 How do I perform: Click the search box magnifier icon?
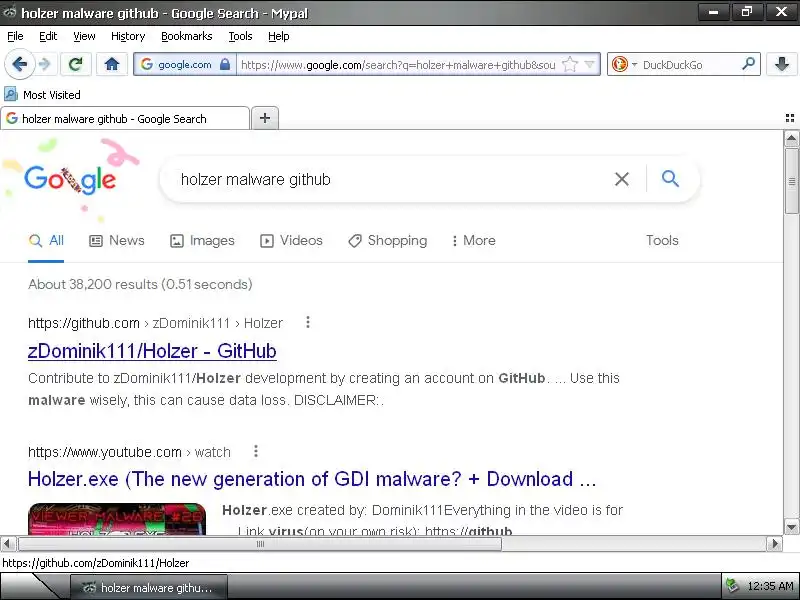click(x=748, y=64)
